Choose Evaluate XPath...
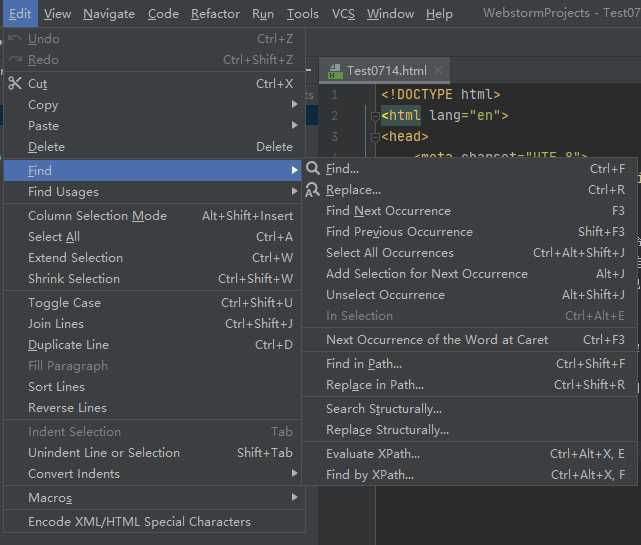641x545 pixels. [x=470, y=453]
